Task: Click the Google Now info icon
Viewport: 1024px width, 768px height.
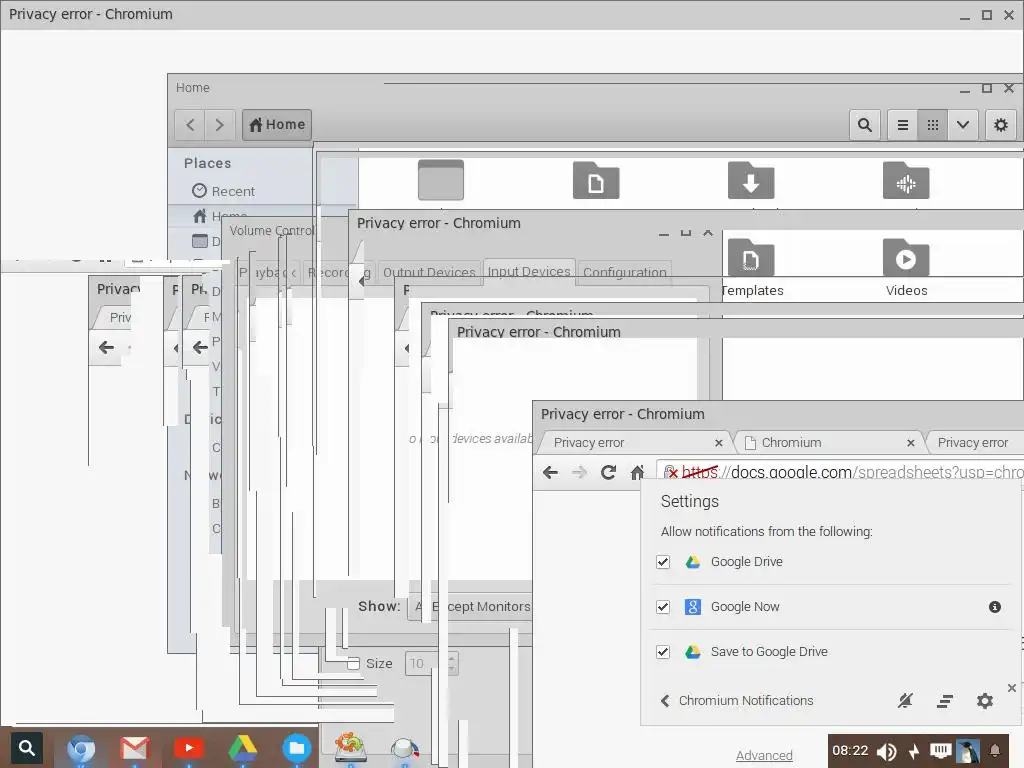Action: pos(995,607)
